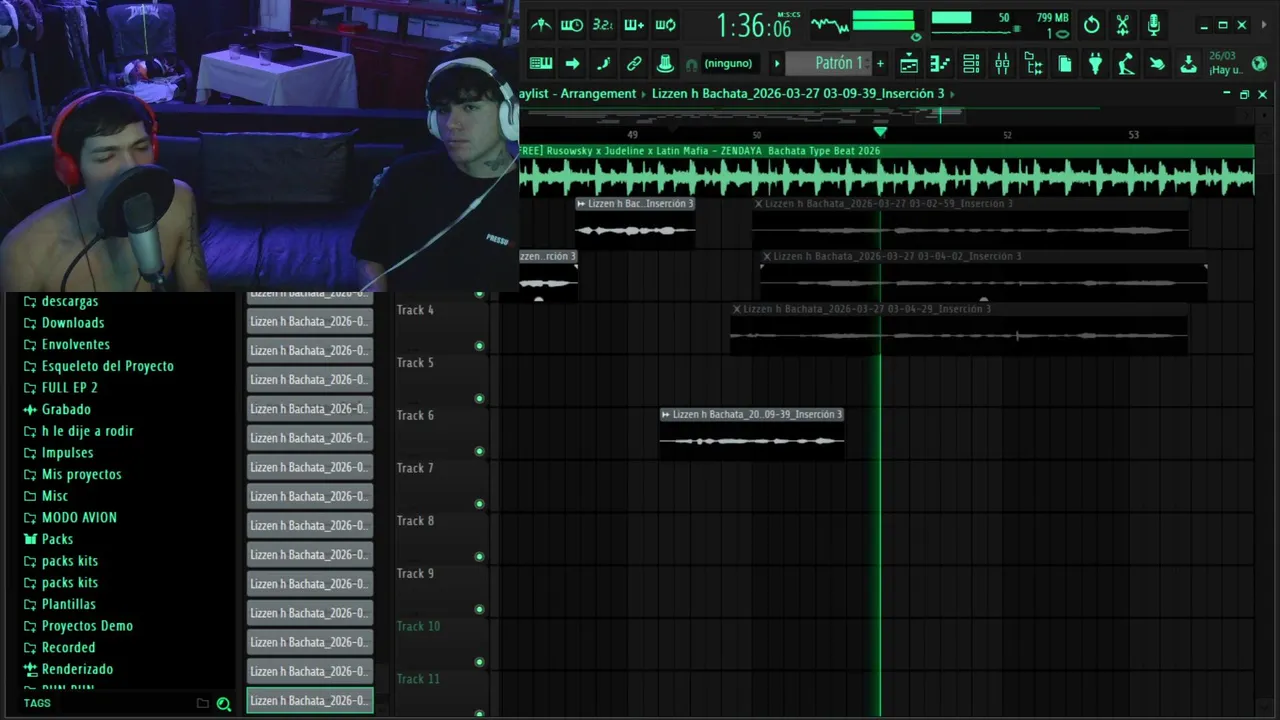Image resolution: width=1280 pixels, height=720 pixels.
Task: Open the 26/03 news panel
Action: [1225, 63]
